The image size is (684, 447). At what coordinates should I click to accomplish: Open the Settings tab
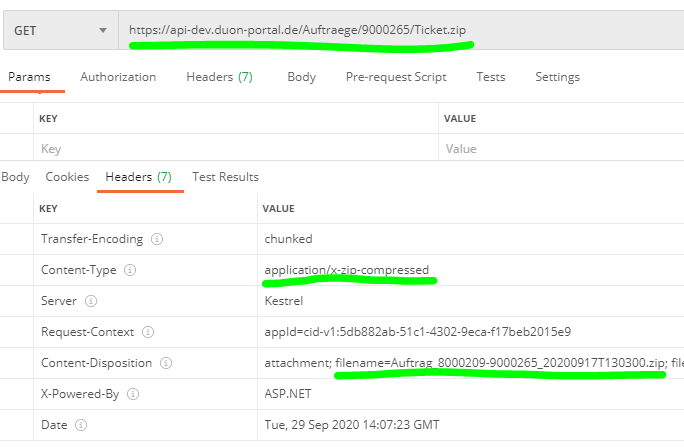pyautogui.click(x=557, y=77)
